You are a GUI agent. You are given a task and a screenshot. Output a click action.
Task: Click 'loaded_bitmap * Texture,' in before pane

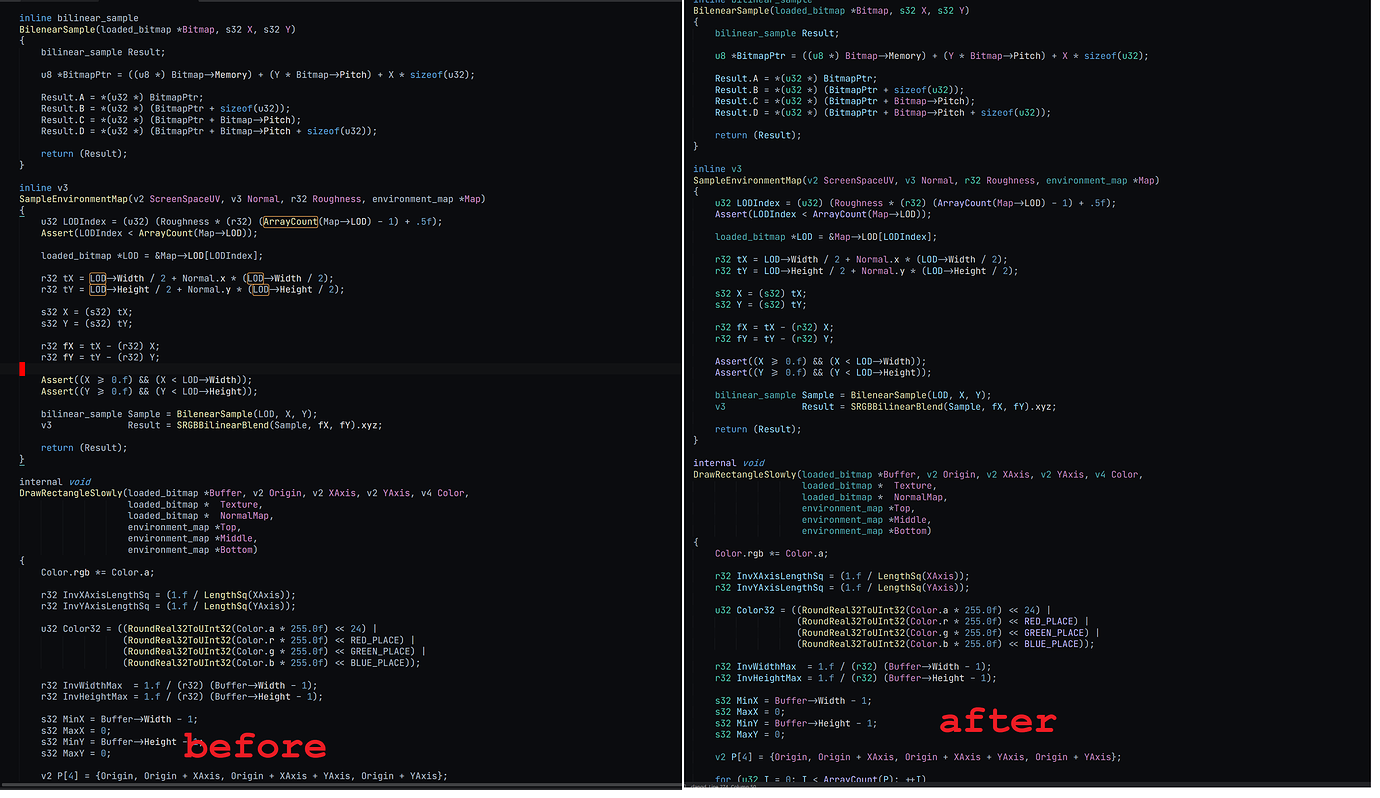(195, 505)
